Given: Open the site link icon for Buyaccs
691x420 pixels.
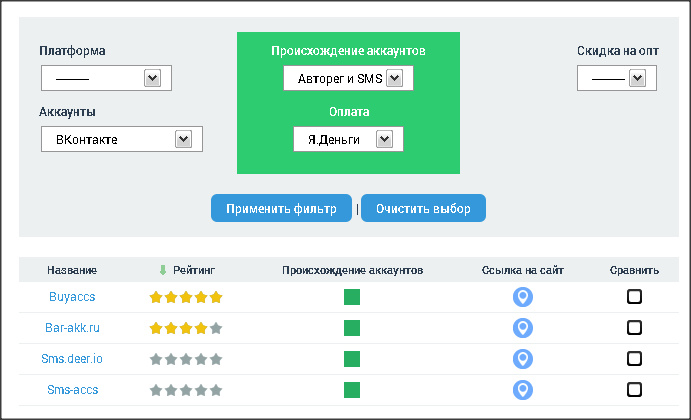Looking at the screenshot, I should pyautogui.click(x=523, y=297).
